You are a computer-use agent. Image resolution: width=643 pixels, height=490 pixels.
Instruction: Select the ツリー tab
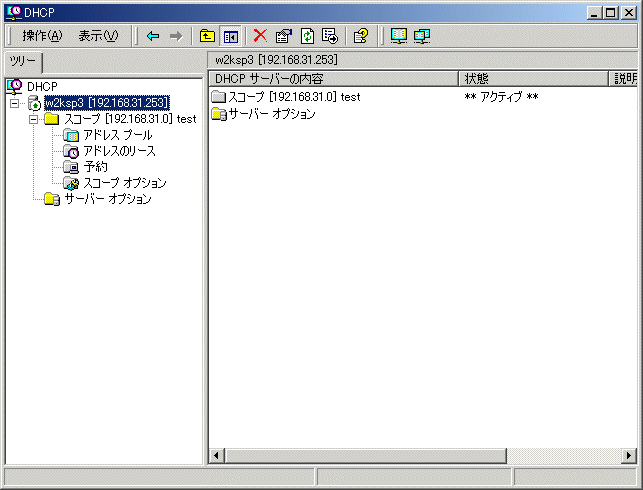pos(23,62)
